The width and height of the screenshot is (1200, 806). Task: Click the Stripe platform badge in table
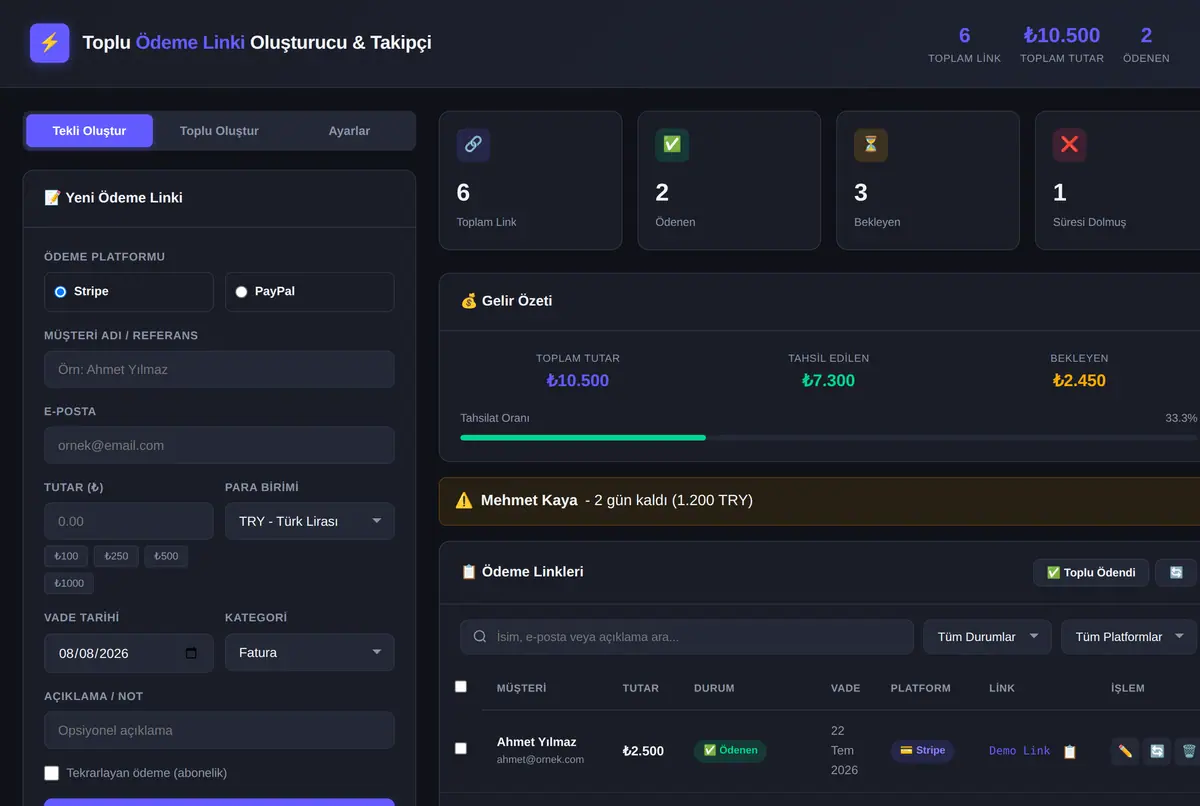(922, 750)
